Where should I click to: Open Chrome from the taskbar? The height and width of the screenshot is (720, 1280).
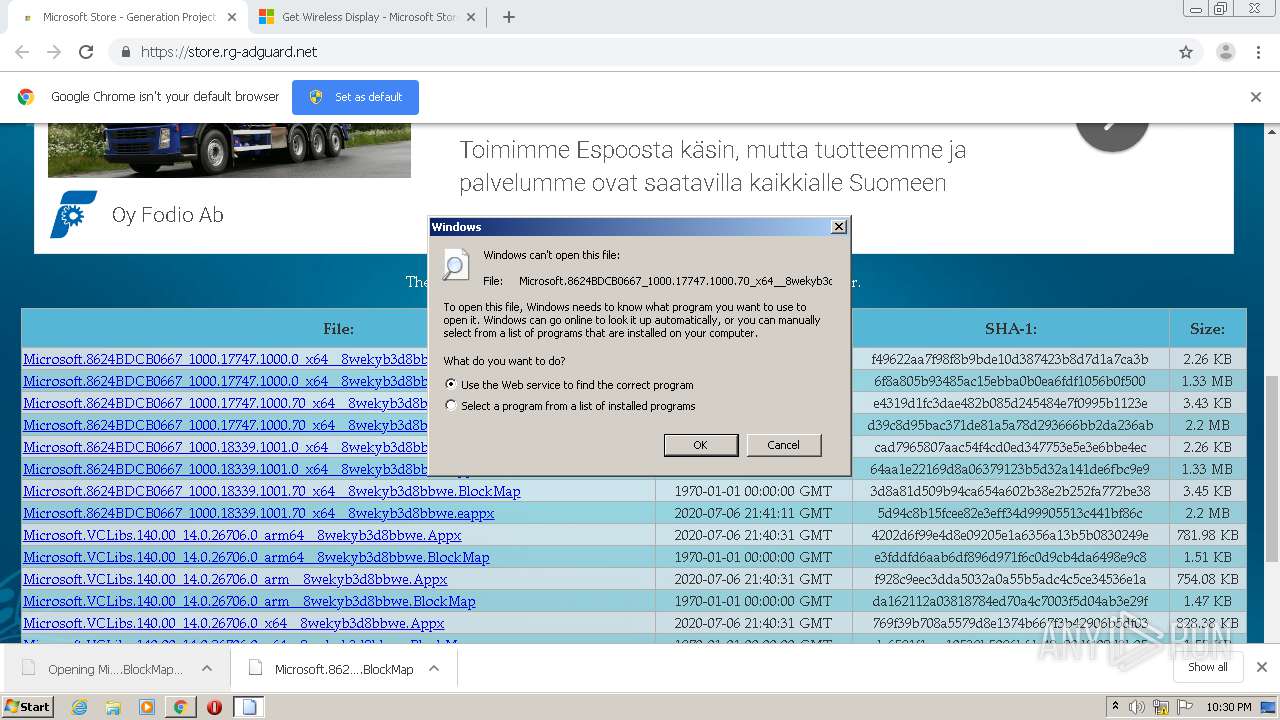(x=180, y=707)
